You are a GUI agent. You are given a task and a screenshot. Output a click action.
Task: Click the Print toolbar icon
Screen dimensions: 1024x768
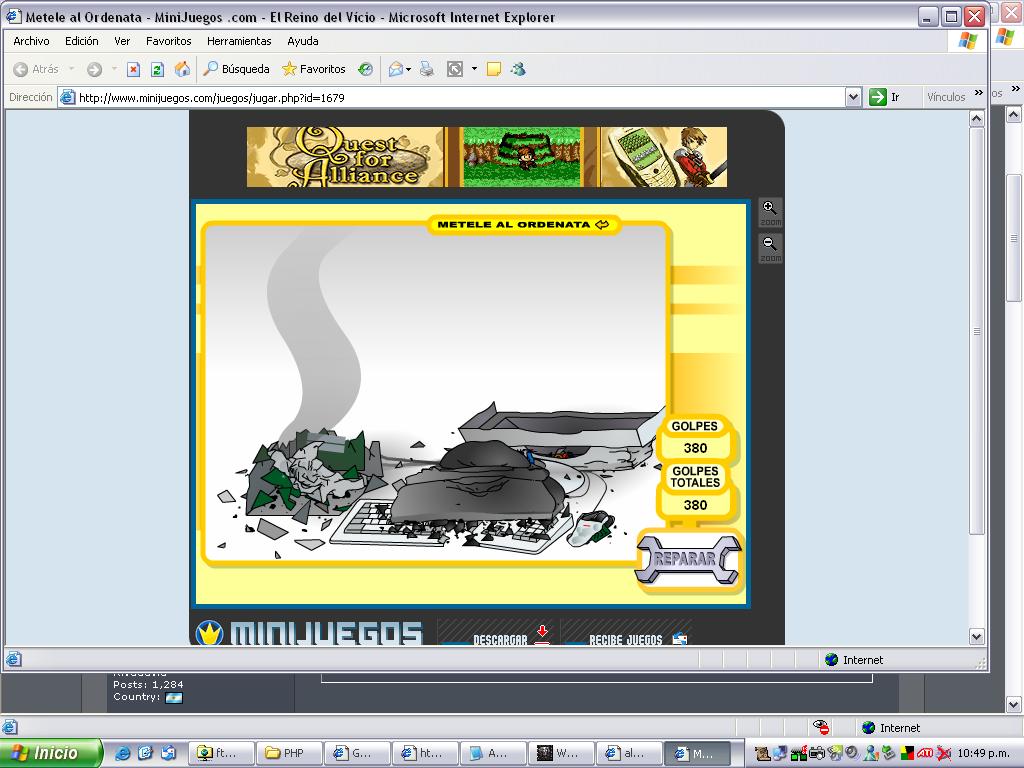426,69
